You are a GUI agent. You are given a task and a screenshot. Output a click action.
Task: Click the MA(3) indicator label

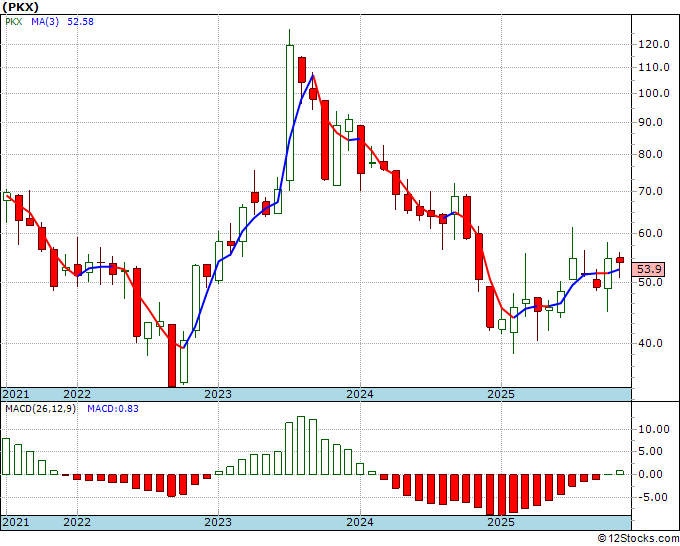coord(45,21)
